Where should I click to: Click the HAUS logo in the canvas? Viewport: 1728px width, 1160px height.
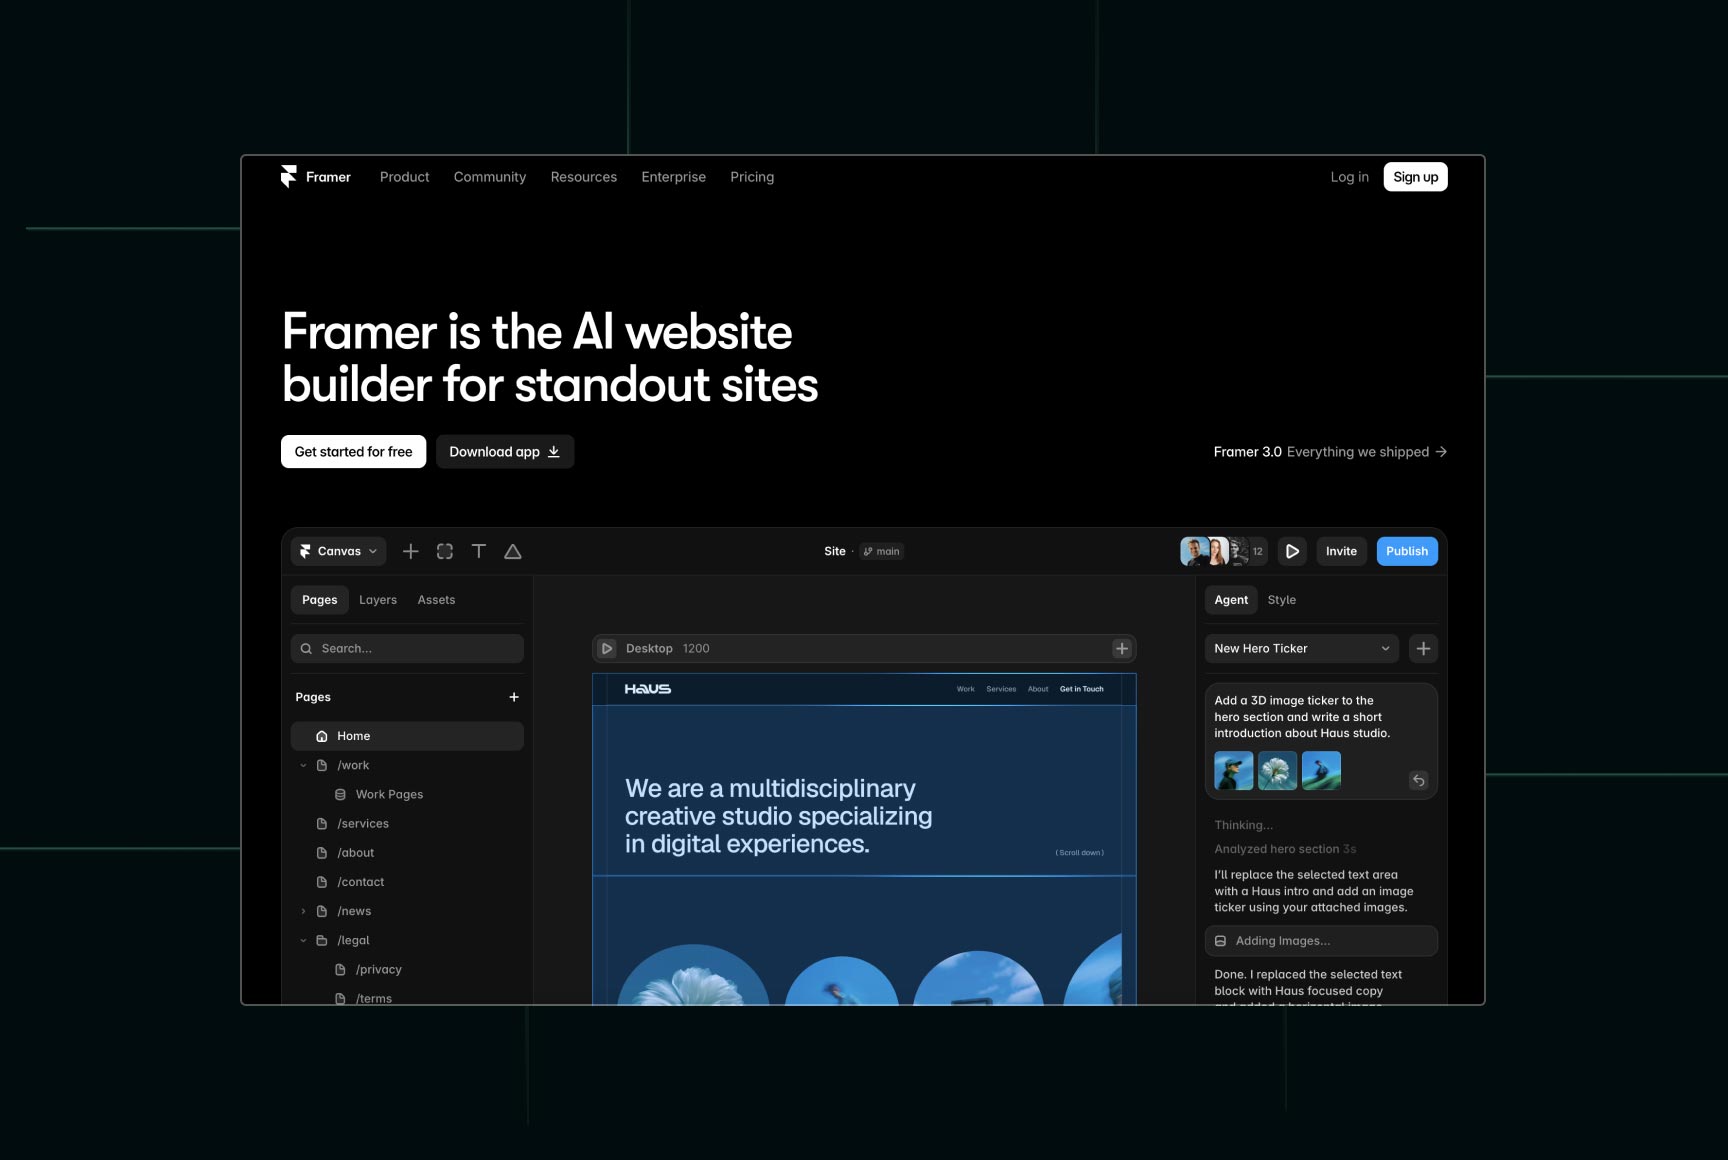coord(648,689)
